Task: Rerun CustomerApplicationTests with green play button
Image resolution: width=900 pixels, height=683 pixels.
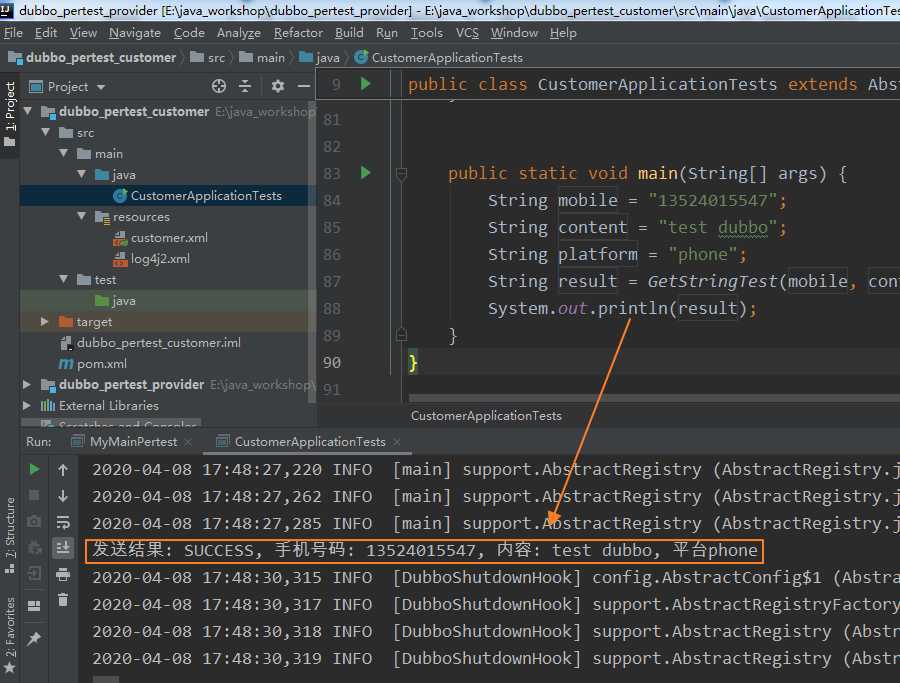Action: tap(34, 469)
